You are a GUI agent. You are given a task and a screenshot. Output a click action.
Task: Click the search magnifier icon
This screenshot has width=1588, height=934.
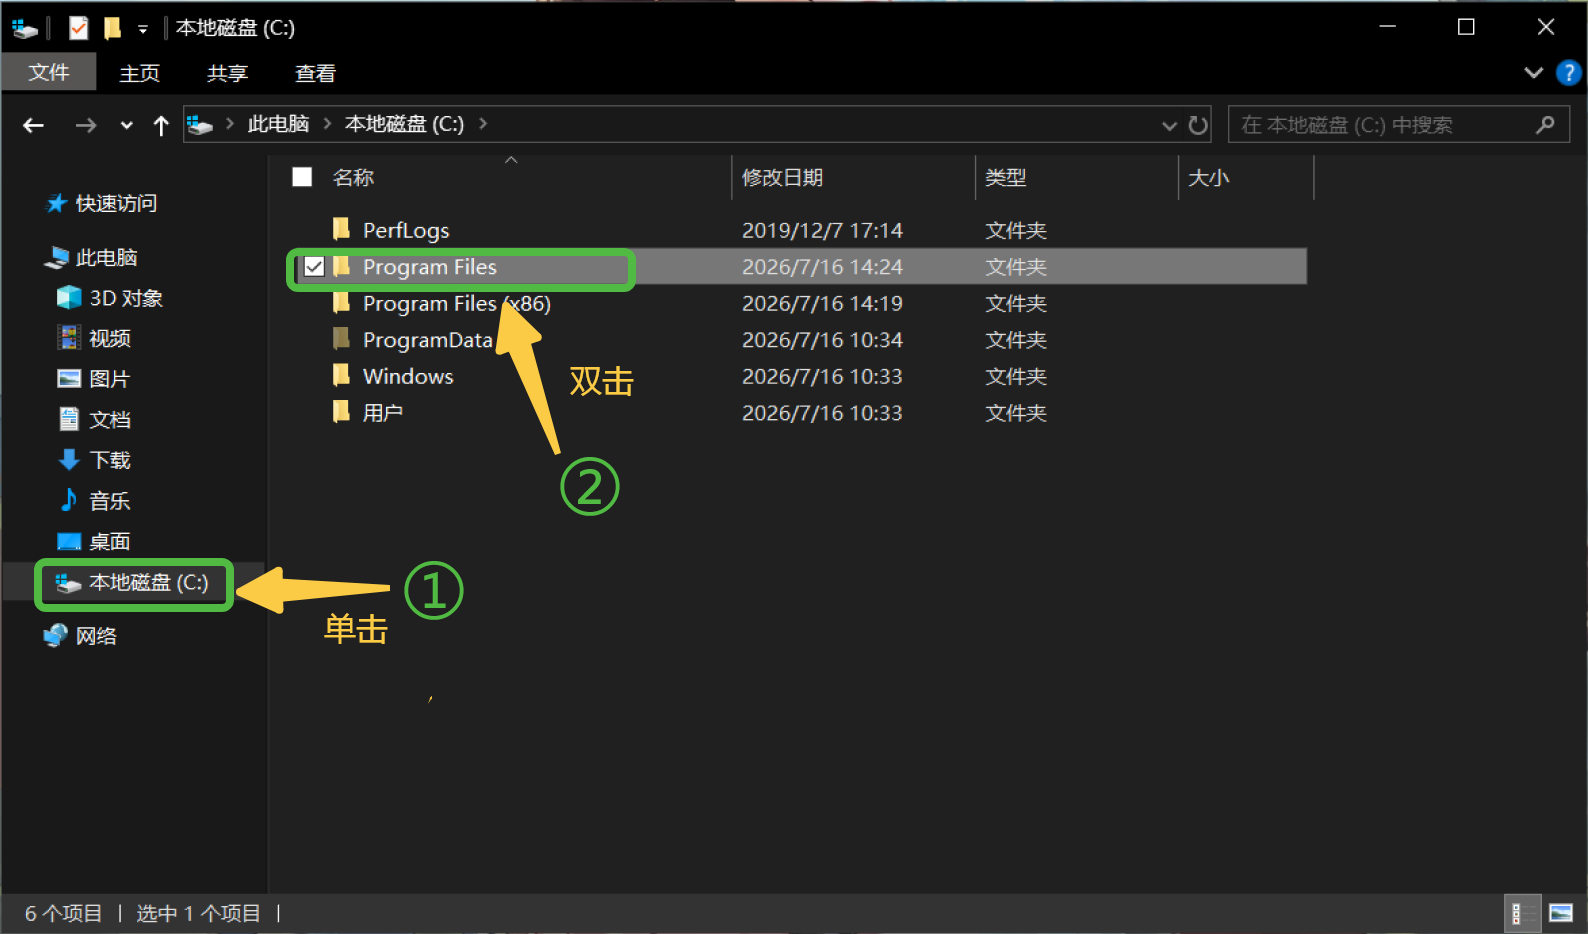1546,125
